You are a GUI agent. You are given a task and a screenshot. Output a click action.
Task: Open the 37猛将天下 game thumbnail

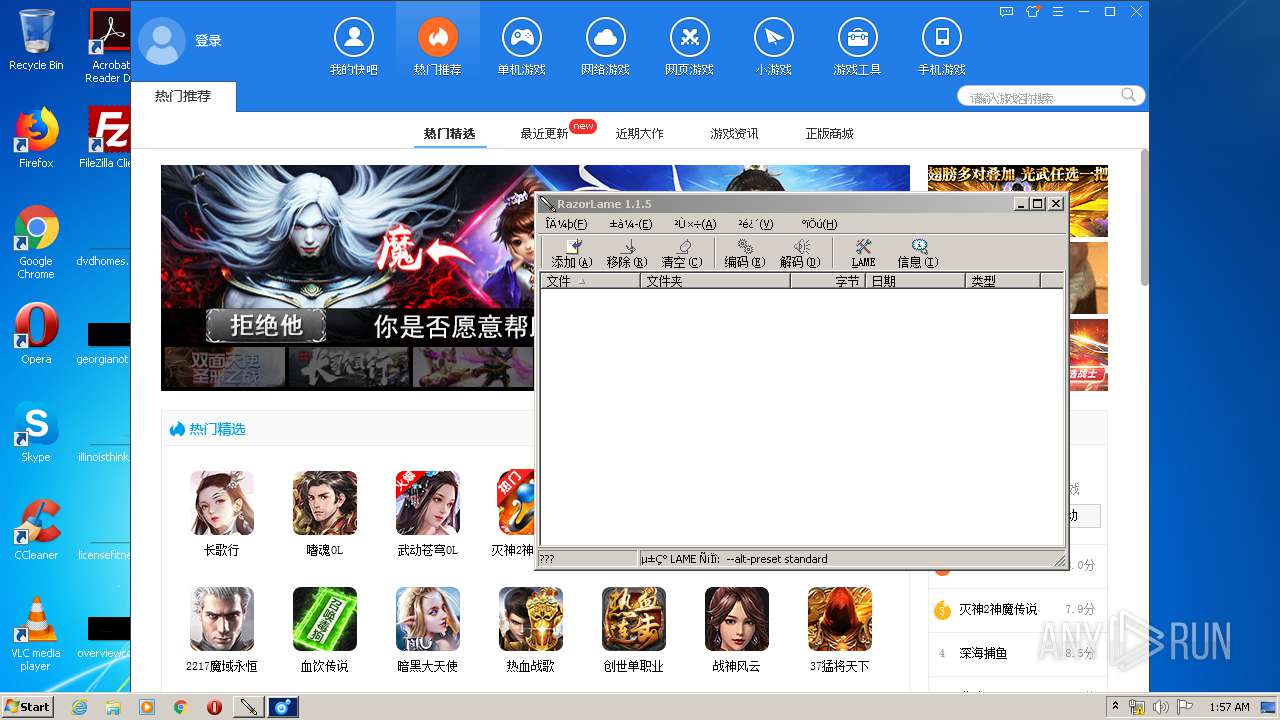pyautogui.click(x=840, y=619)
